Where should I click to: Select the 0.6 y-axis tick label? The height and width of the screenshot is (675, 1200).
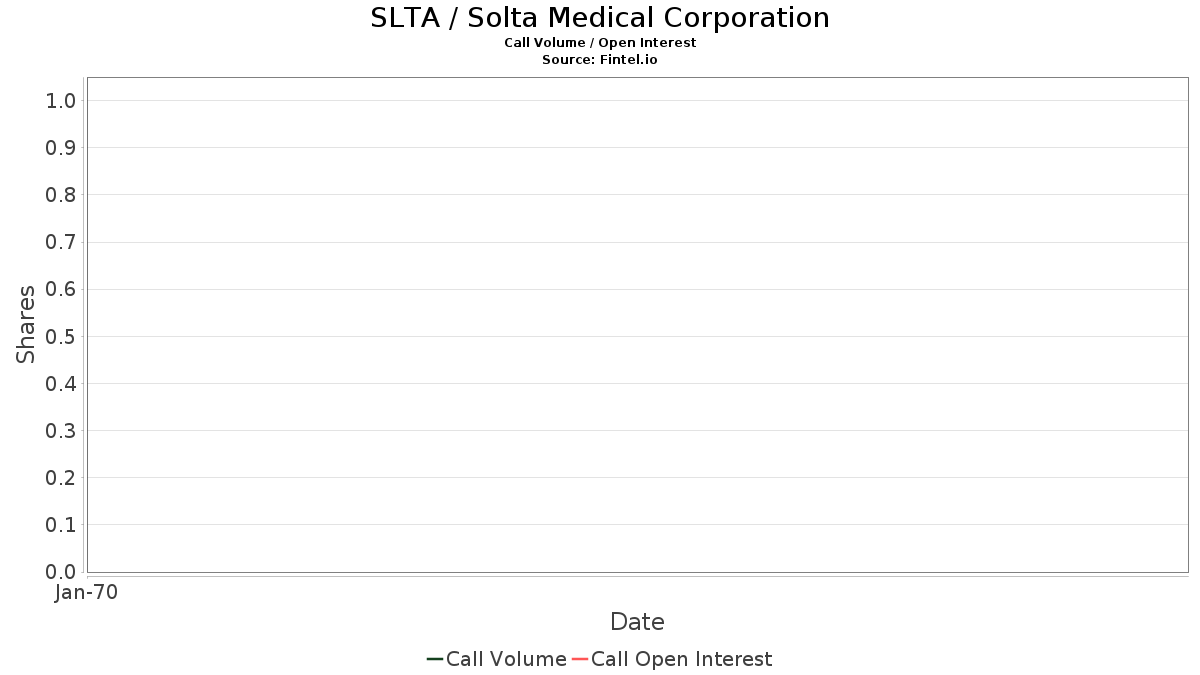tap(61, 289)
